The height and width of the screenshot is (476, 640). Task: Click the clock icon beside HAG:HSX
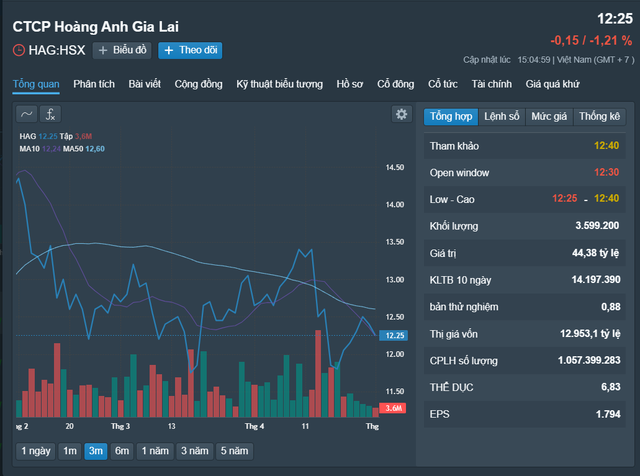18,50
